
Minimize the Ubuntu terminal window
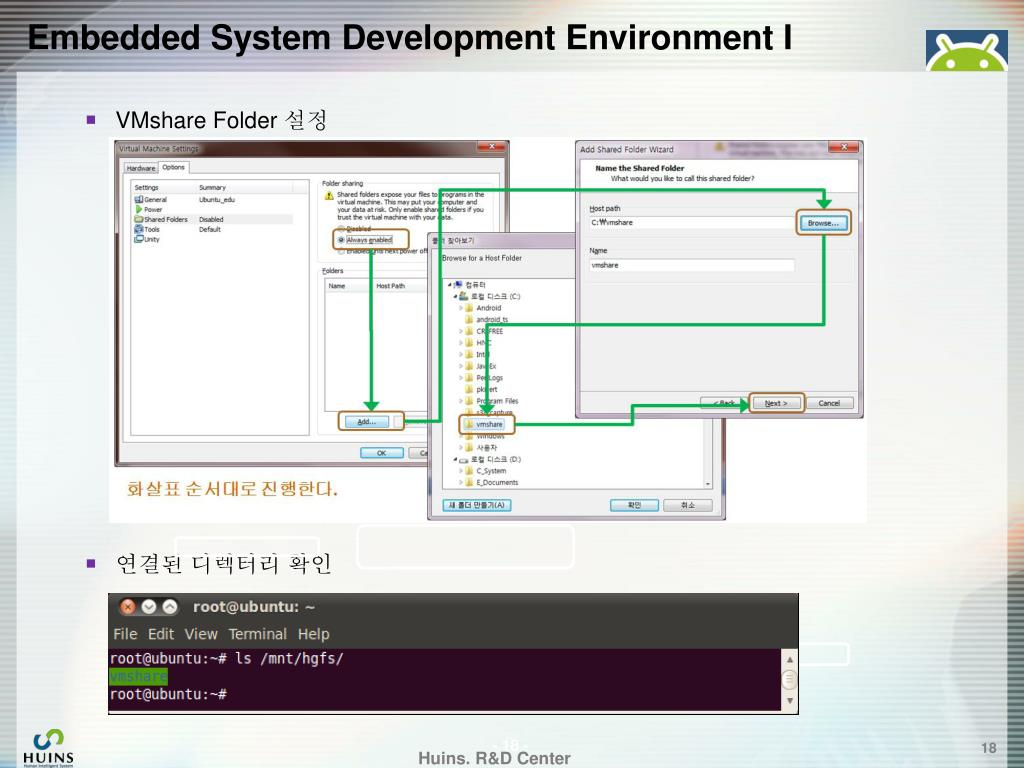click(149, 607)
